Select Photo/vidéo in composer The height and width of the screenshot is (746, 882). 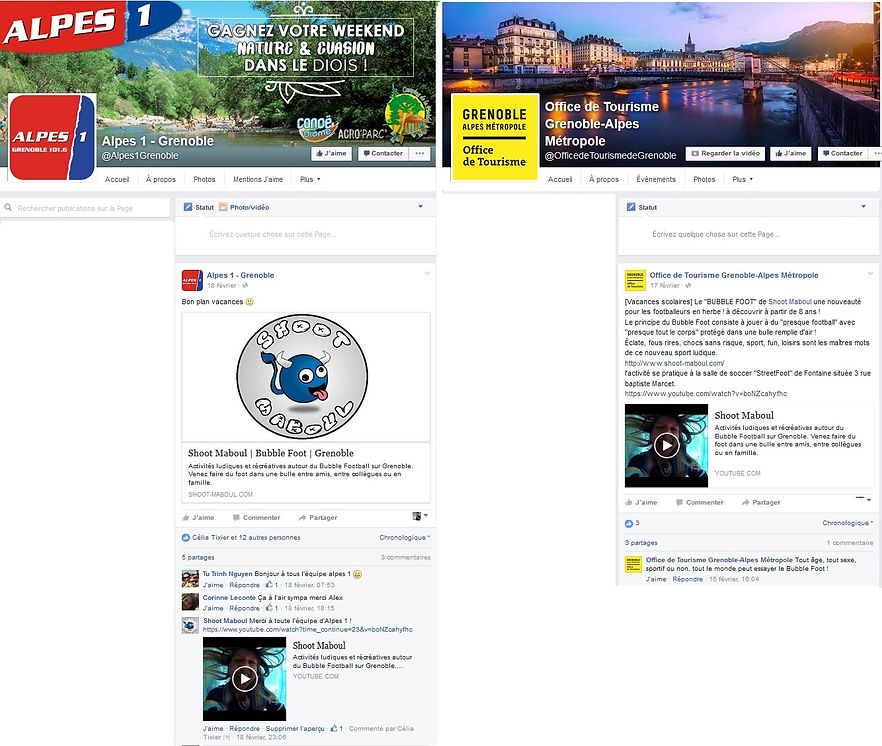pyautogui.click(x=244, y=208)
